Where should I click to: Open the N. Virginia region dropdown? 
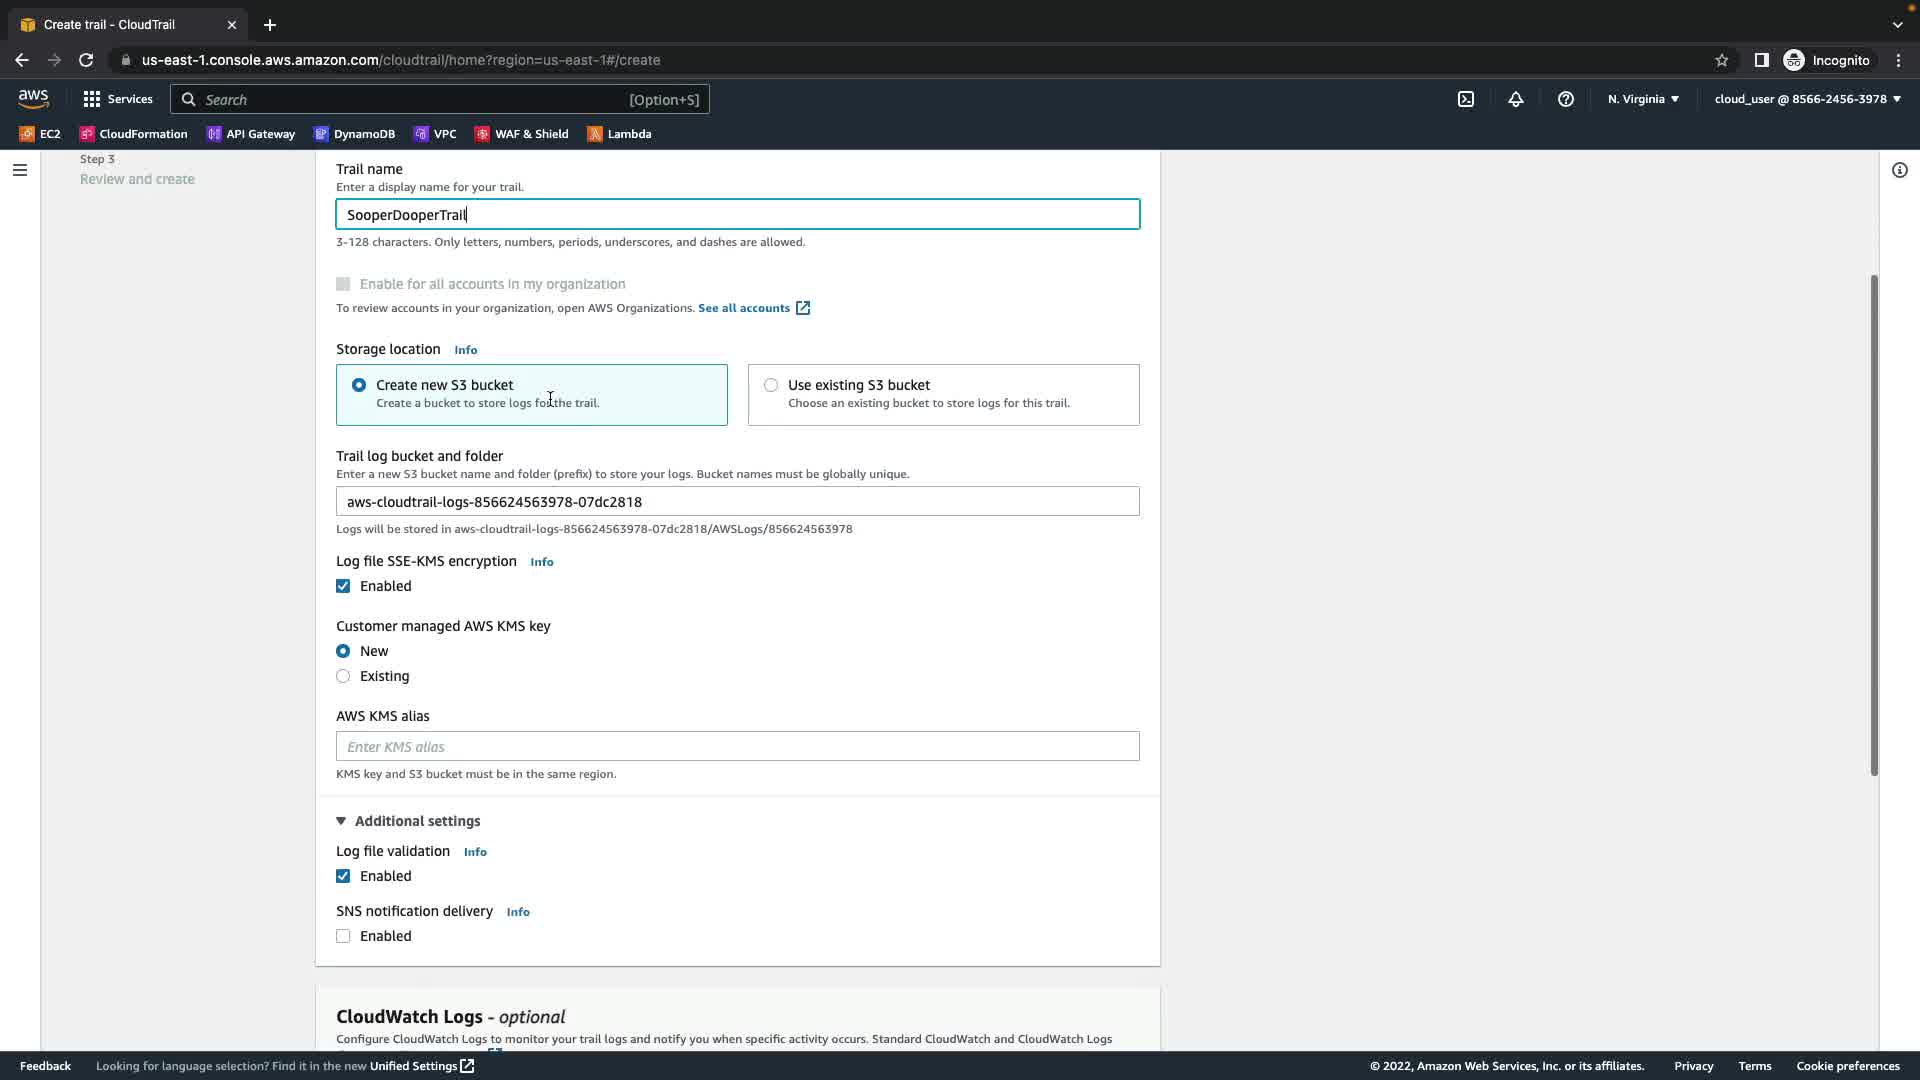point(1643,99)
